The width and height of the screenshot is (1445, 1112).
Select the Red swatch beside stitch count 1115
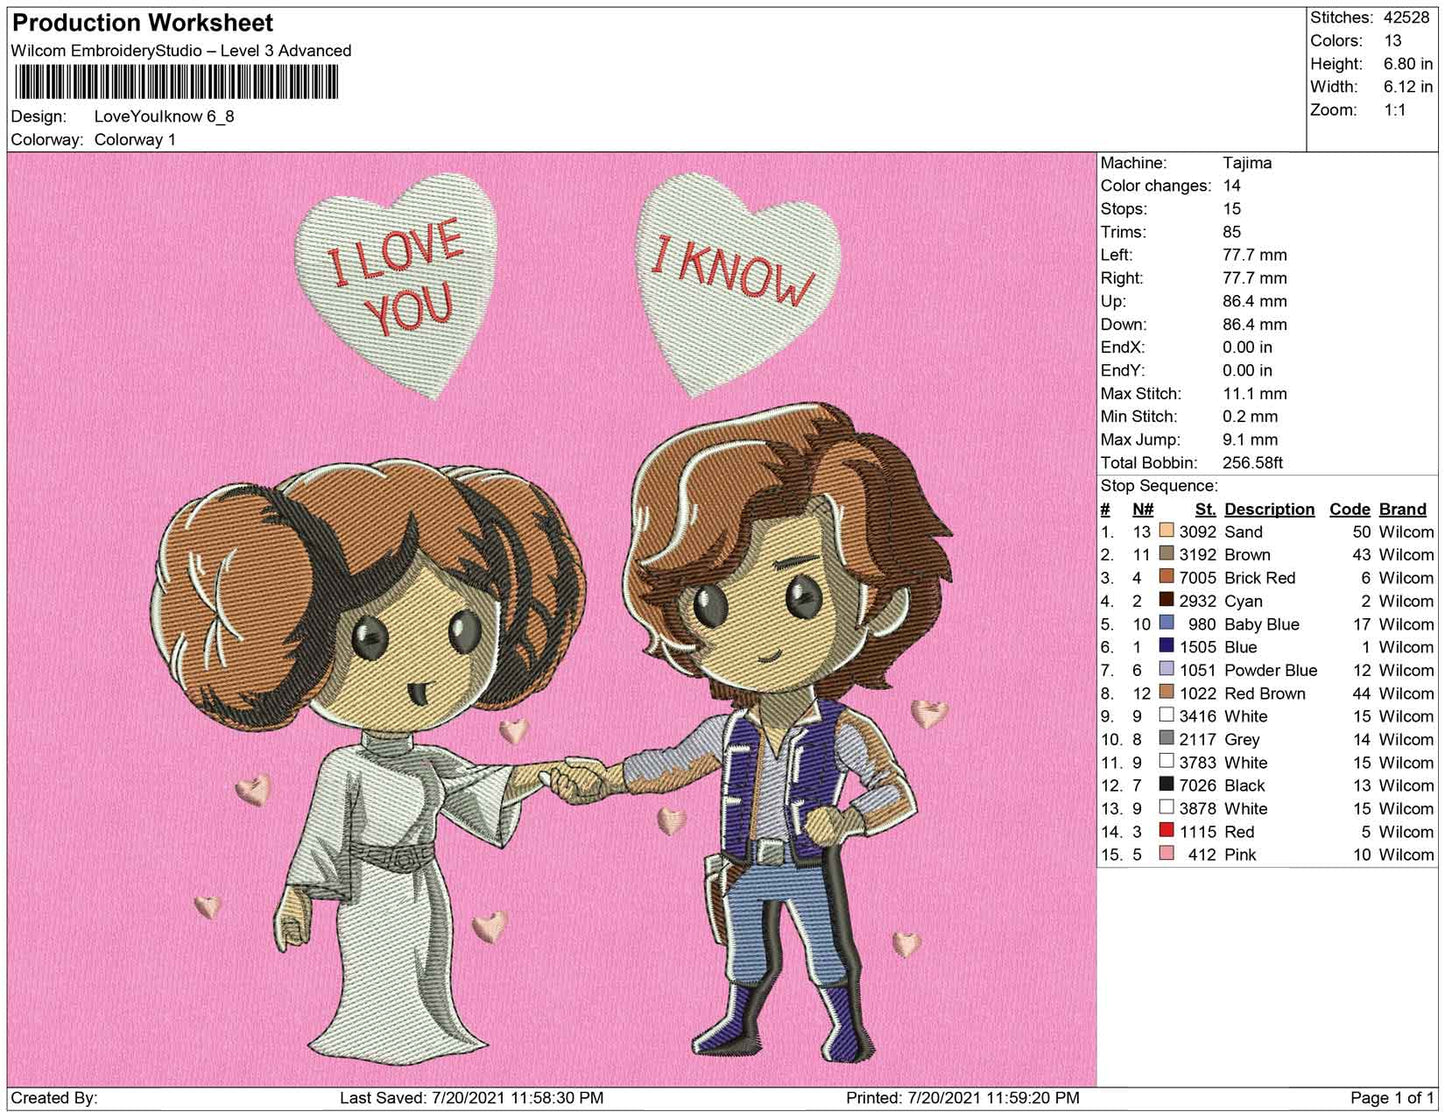coord(1166,831)
